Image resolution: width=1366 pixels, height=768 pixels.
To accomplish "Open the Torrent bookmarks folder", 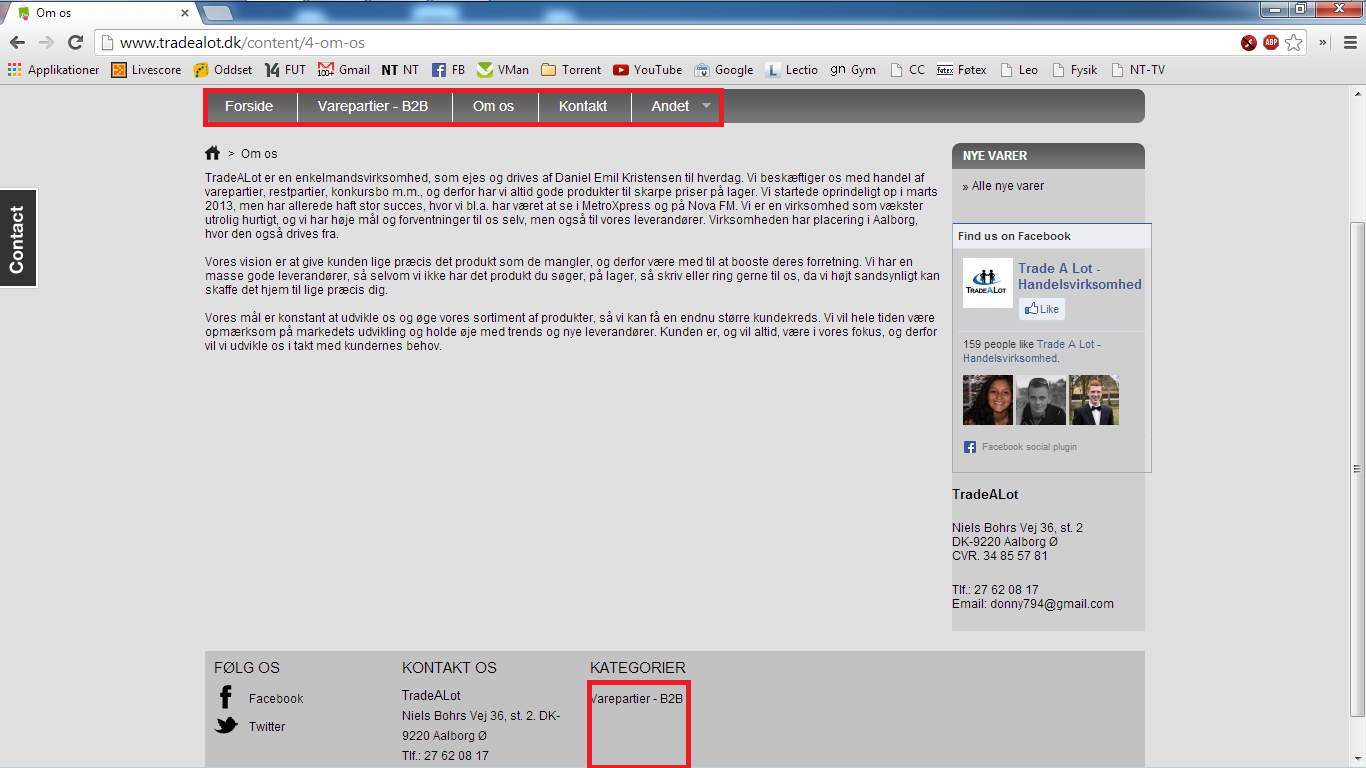I will click(x=571, y=70).
